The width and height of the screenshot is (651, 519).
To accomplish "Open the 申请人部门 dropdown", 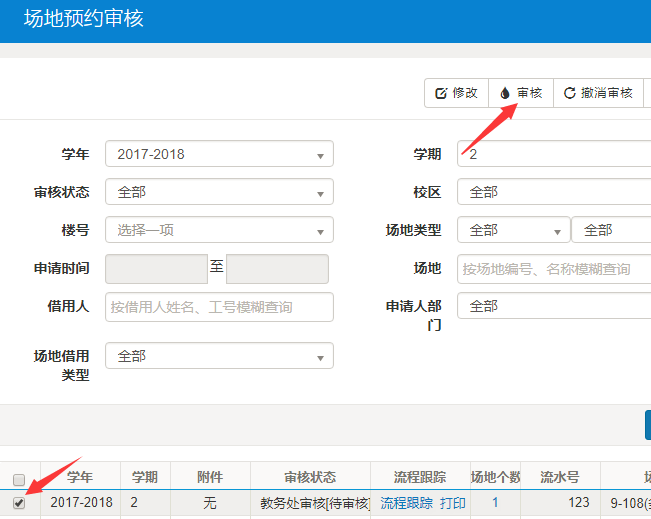I will pos(553,306).
